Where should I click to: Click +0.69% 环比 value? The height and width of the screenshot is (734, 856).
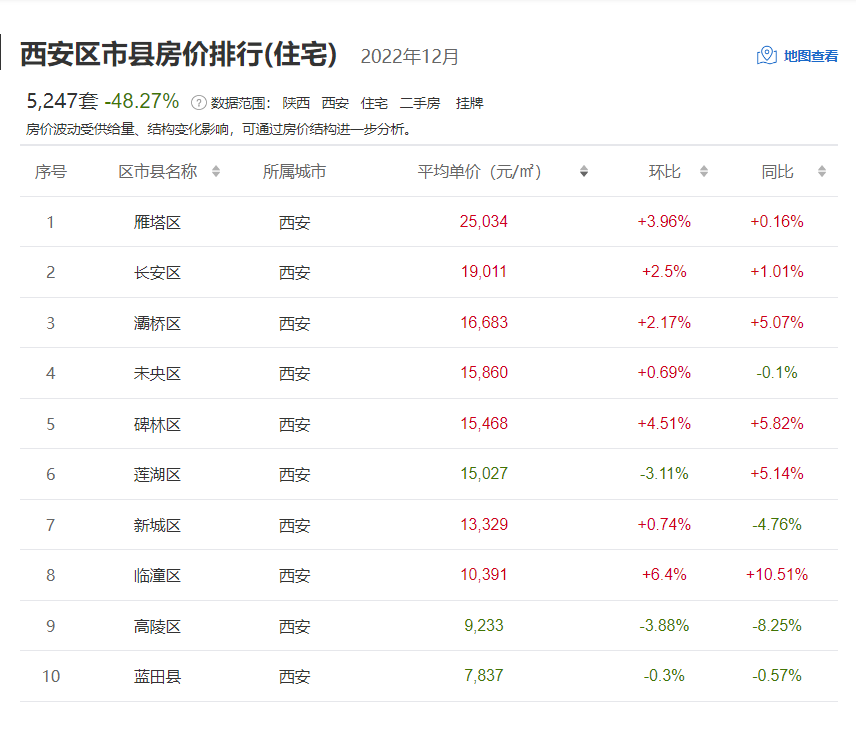tap(664, 373)
